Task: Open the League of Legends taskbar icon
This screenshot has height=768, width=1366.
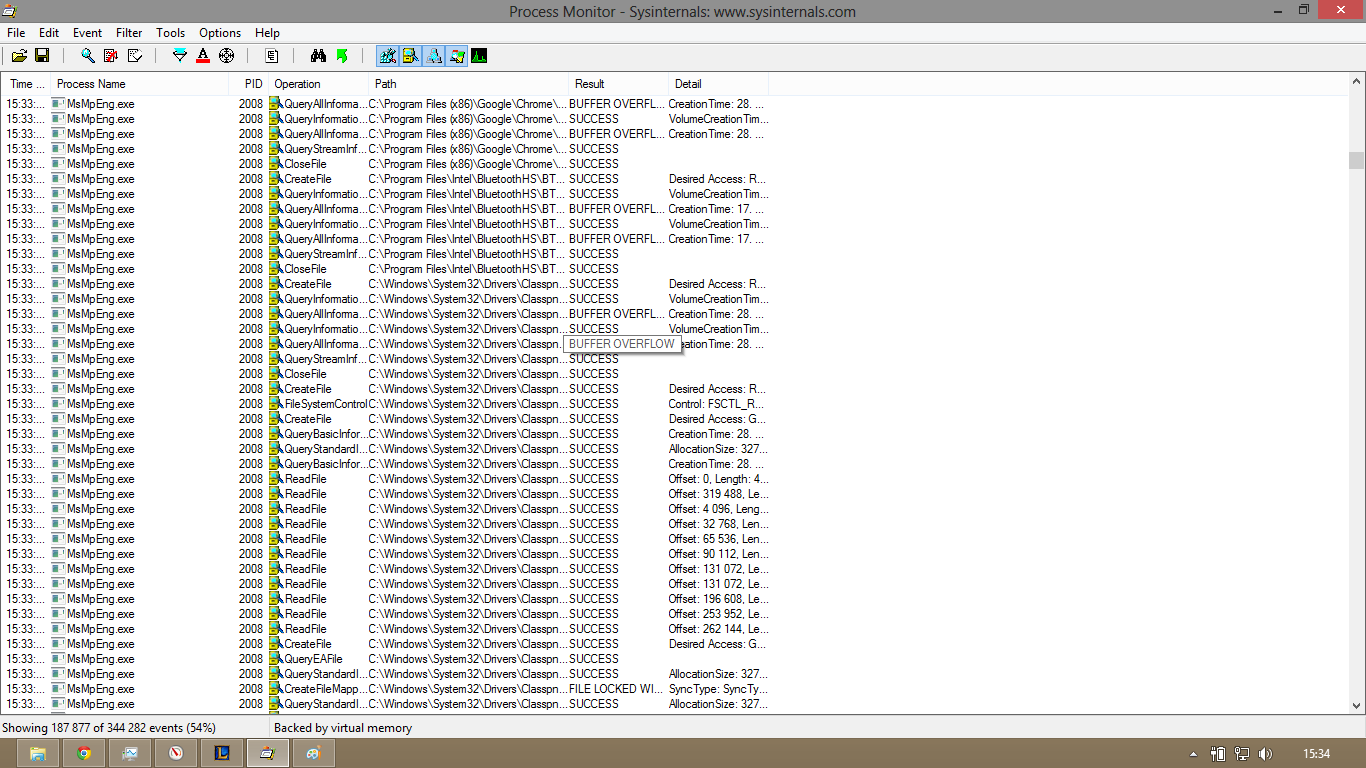Action: [x=222, y=753]
